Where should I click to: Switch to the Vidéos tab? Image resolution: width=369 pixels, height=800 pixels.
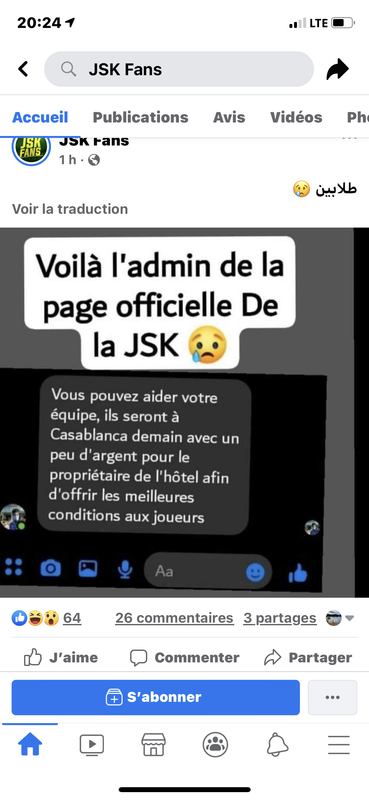coord(296,117)
